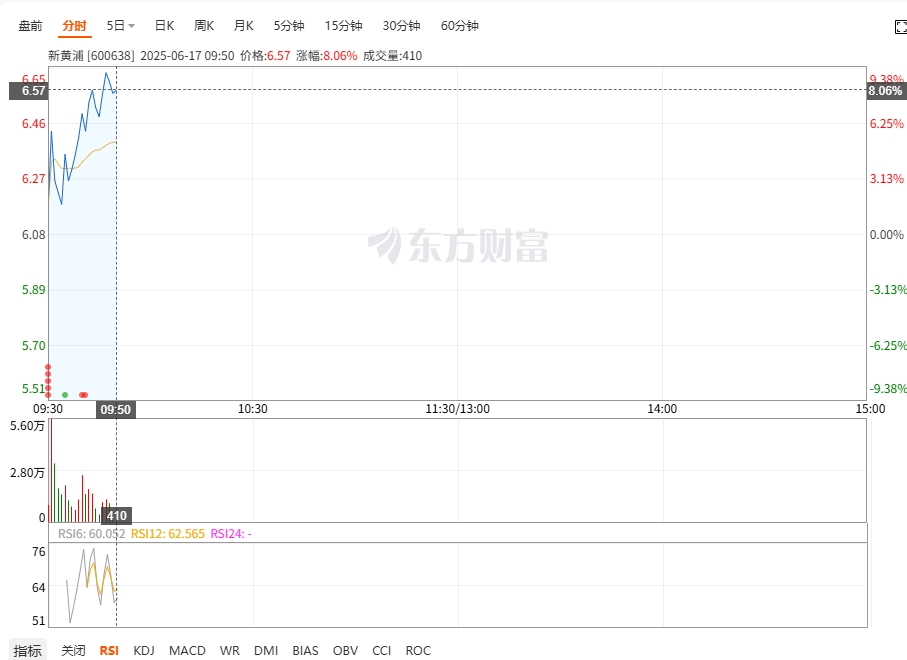
Task: Select the 30分钟 chart period
Action: 401,26
